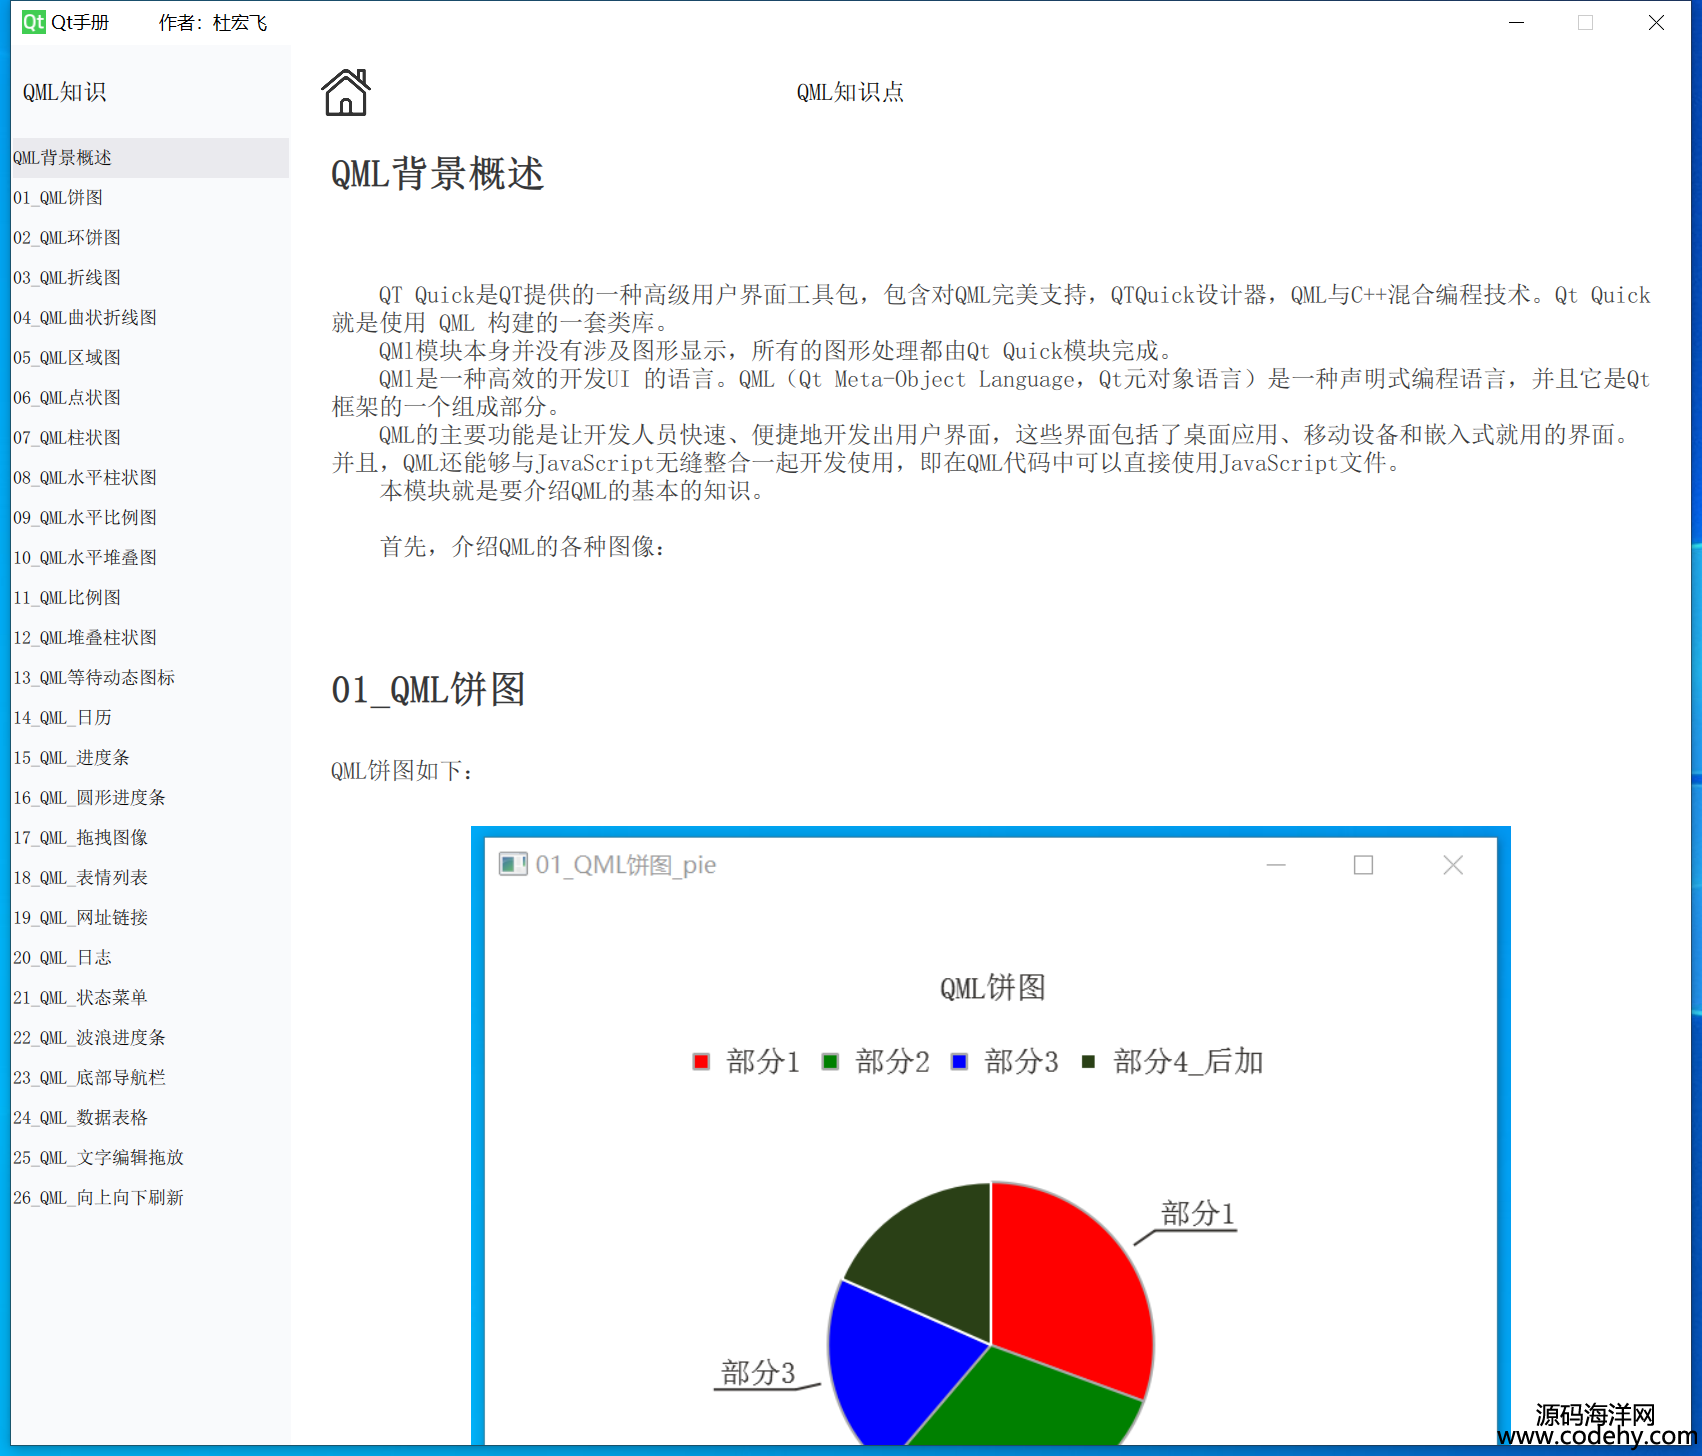Select the 14_QML_日历 entry

coord(150,718)
